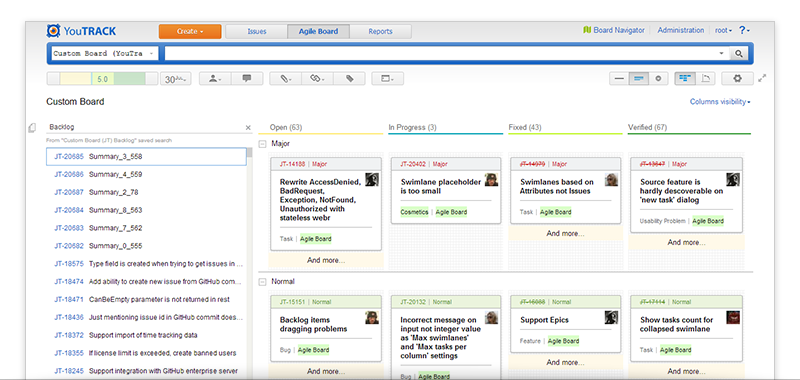Toggle the dot-style minimal card view
Viewport: 800px width, 380px height.
[x=658, y=79]
